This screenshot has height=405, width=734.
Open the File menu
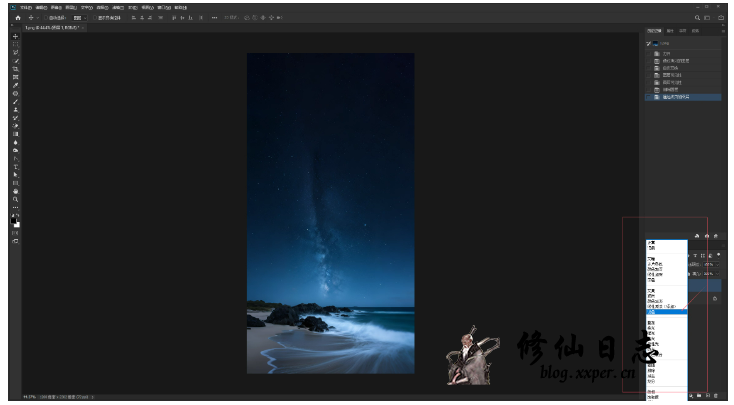[x=25, y=7]
